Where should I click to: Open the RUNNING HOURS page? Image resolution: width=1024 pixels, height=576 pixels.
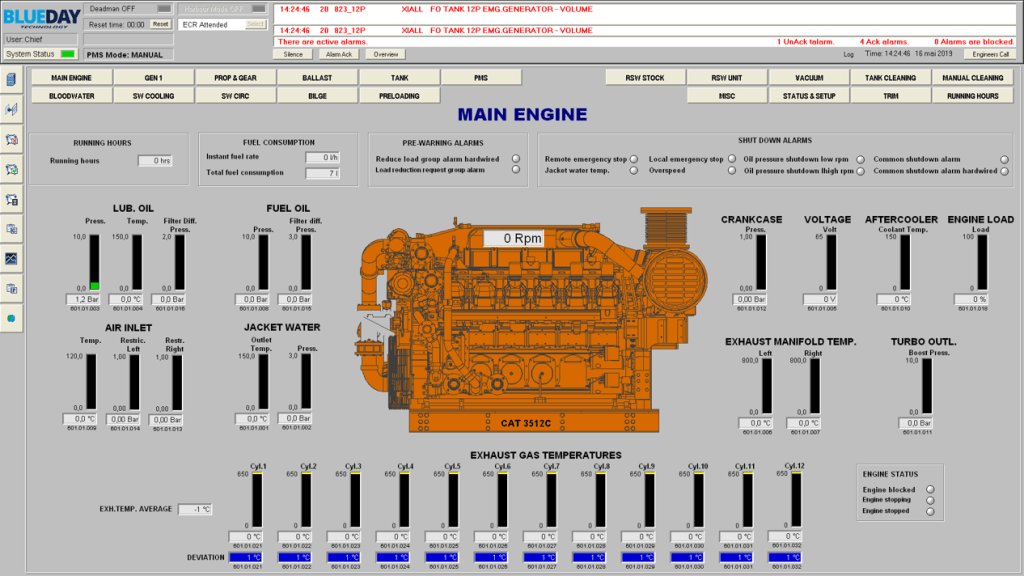973,96
